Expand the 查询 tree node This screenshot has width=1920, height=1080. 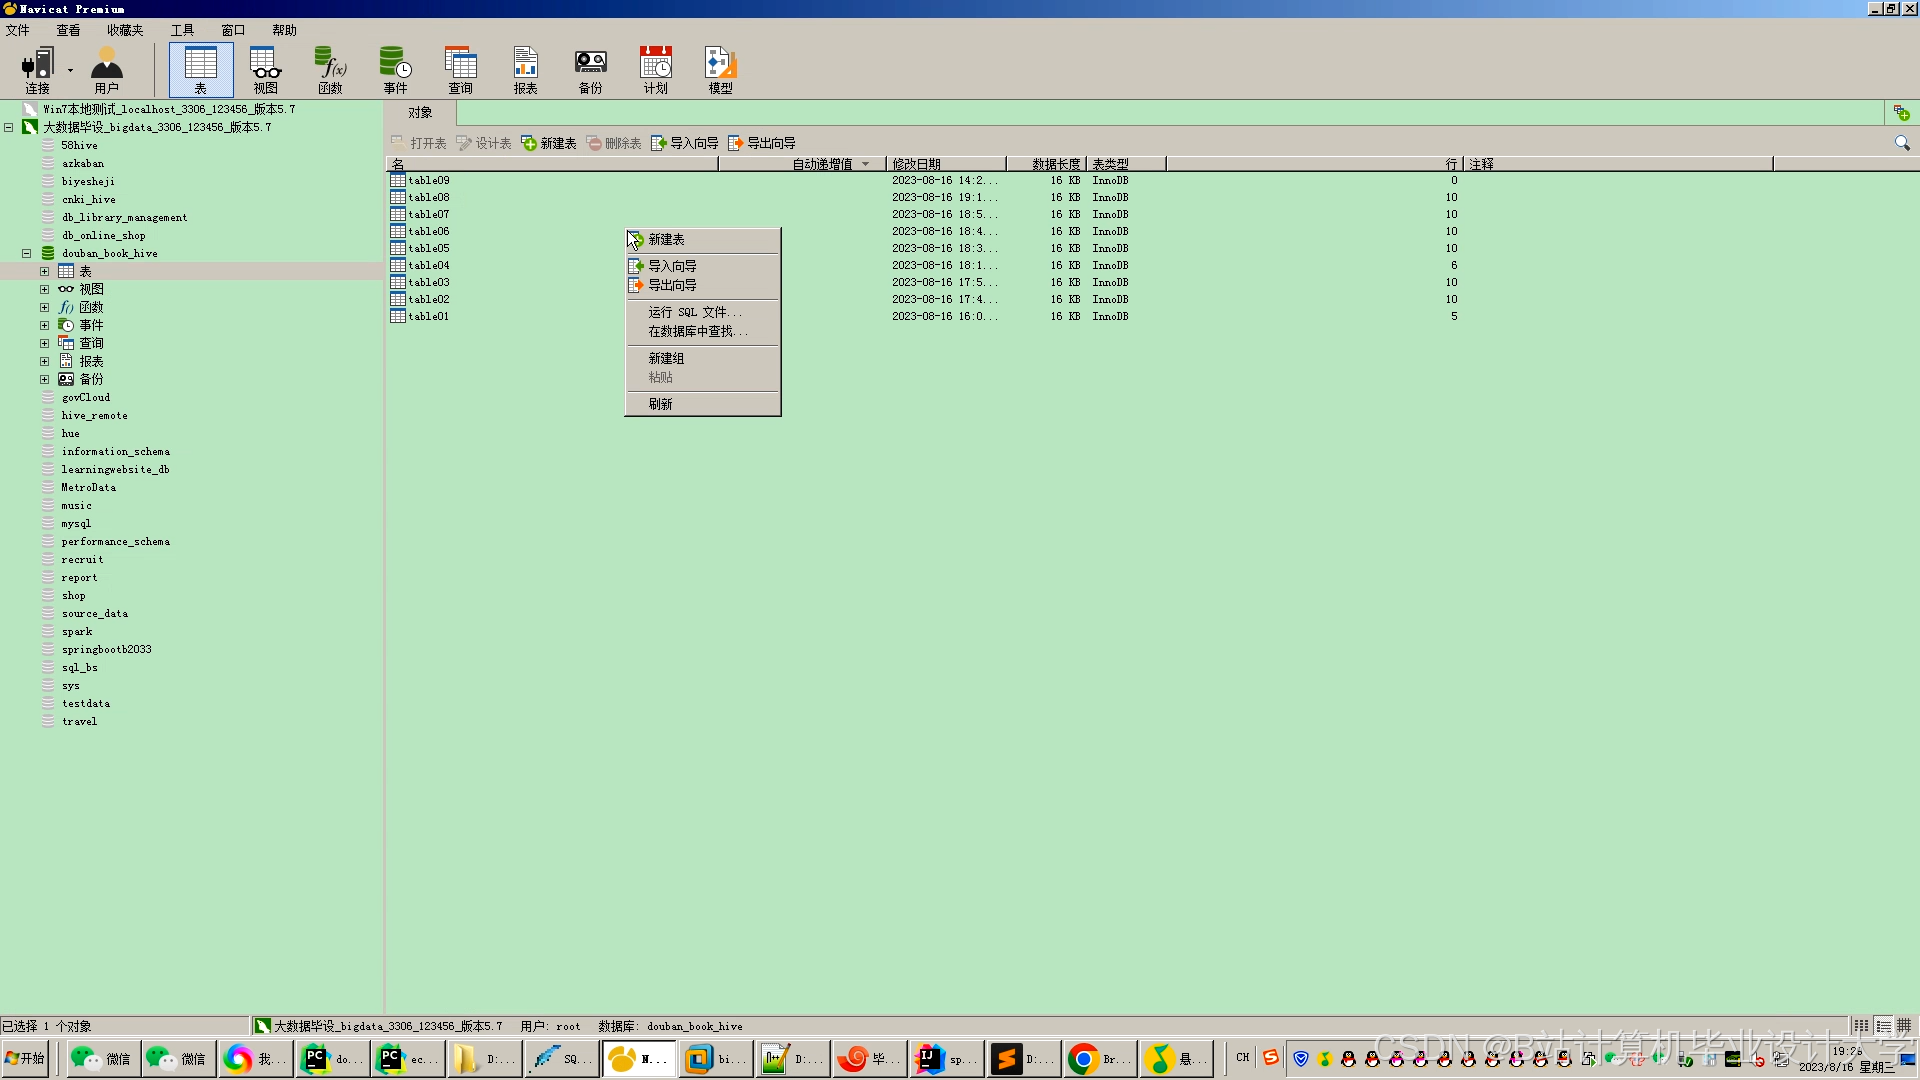pos(44,344)
